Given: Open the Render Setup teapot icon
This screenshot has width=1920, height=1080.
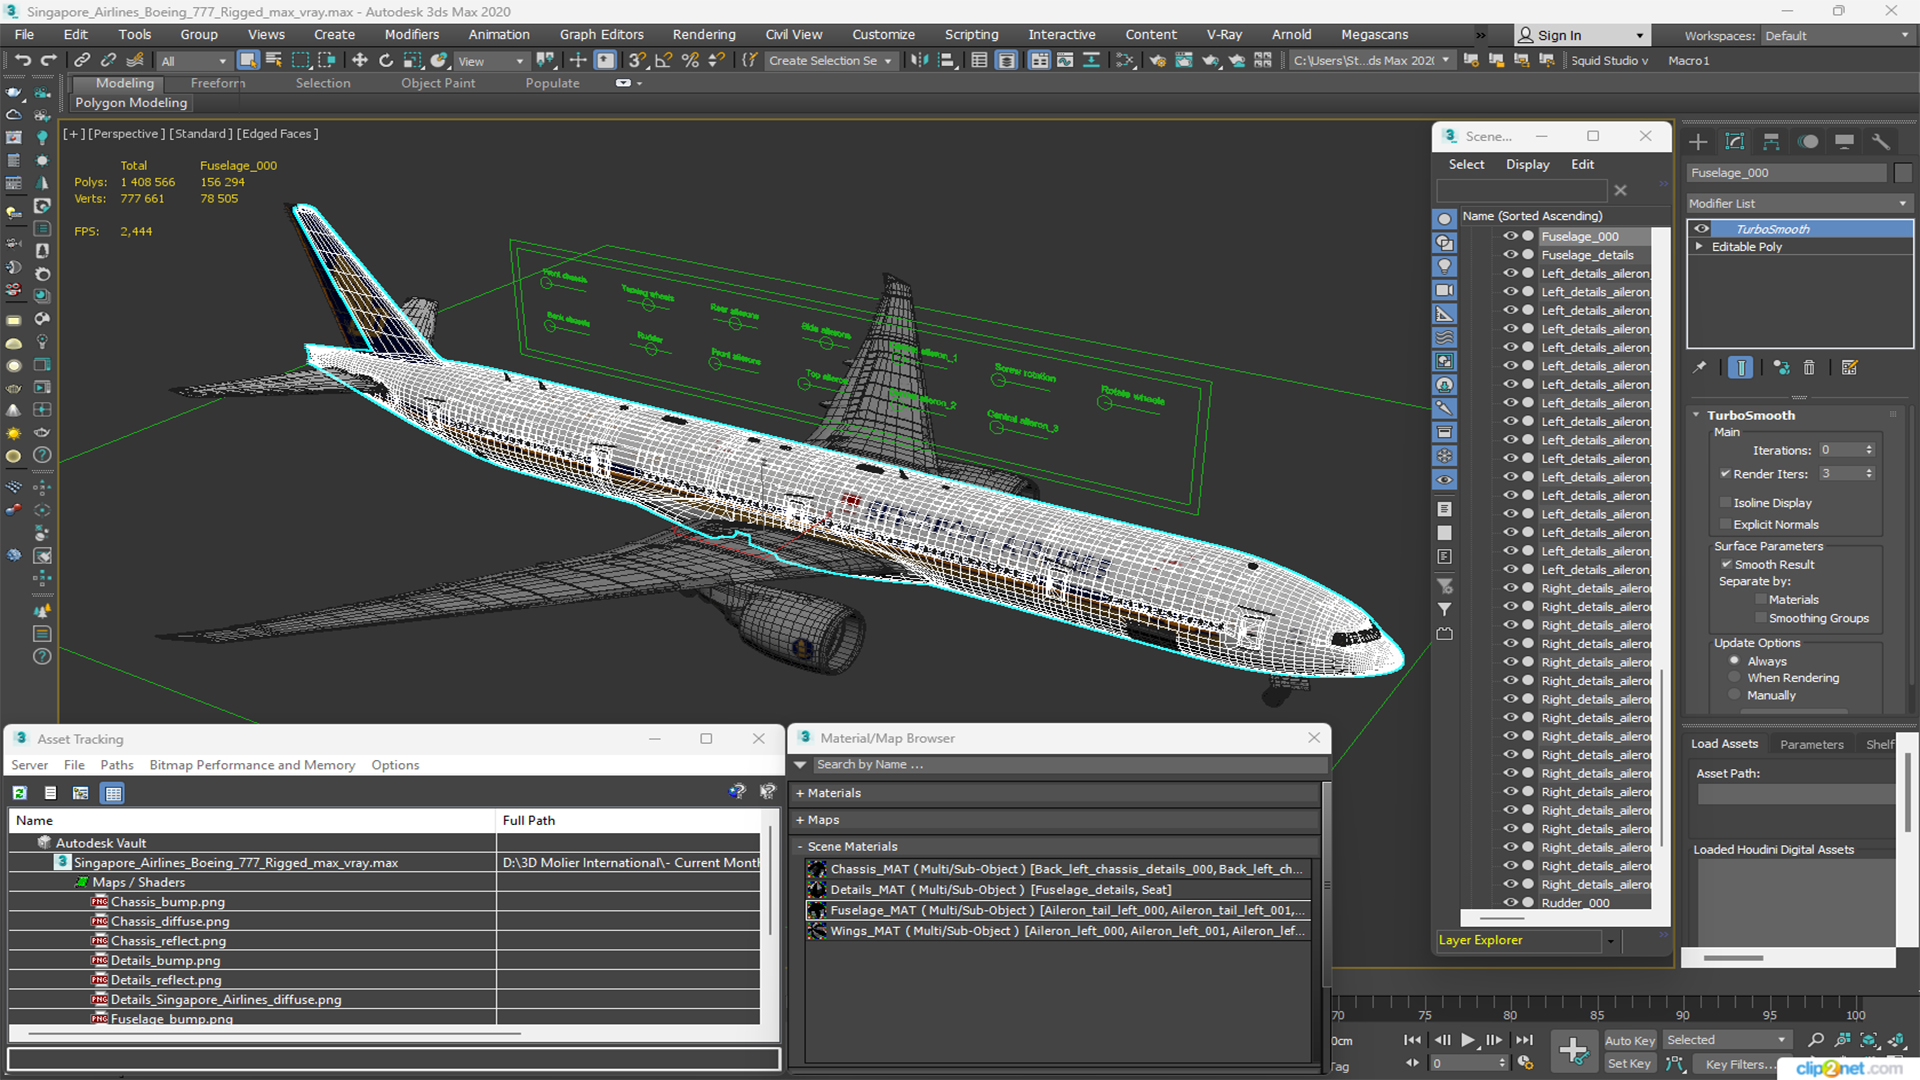Looking at the screenshot, I should point(1157,60).
